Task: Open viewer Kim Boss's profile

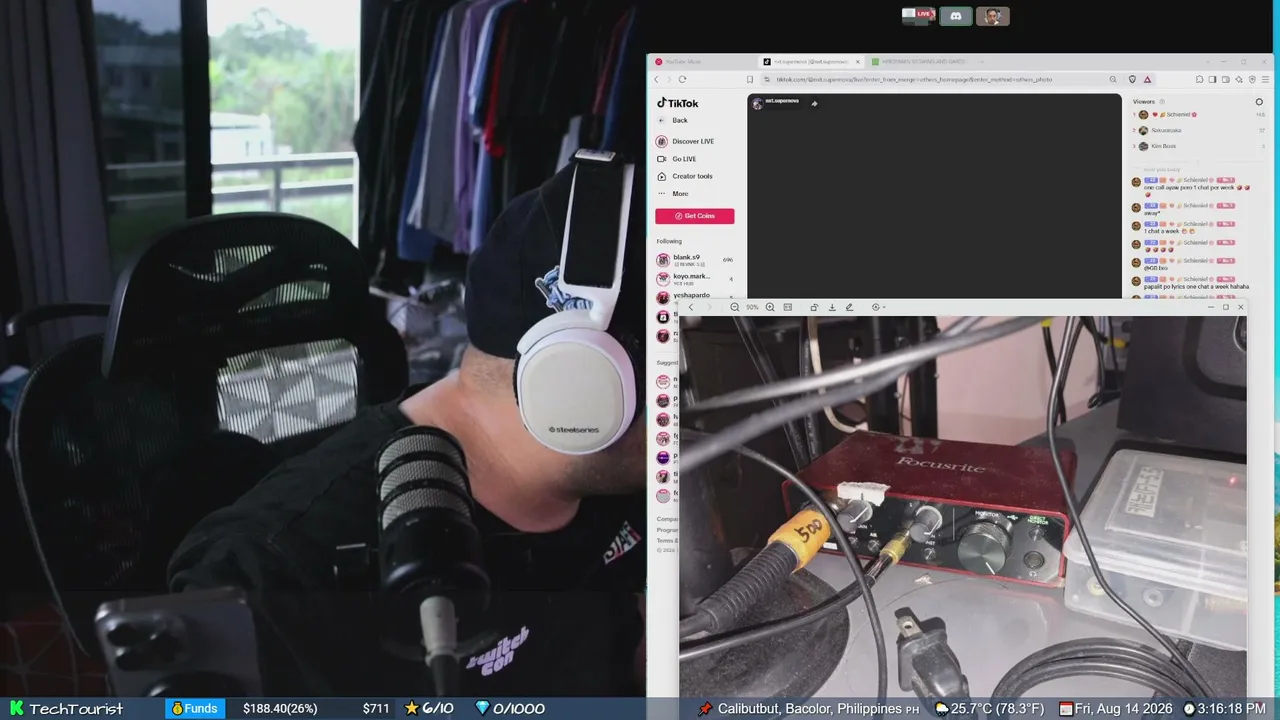Action: (1200, 146)
